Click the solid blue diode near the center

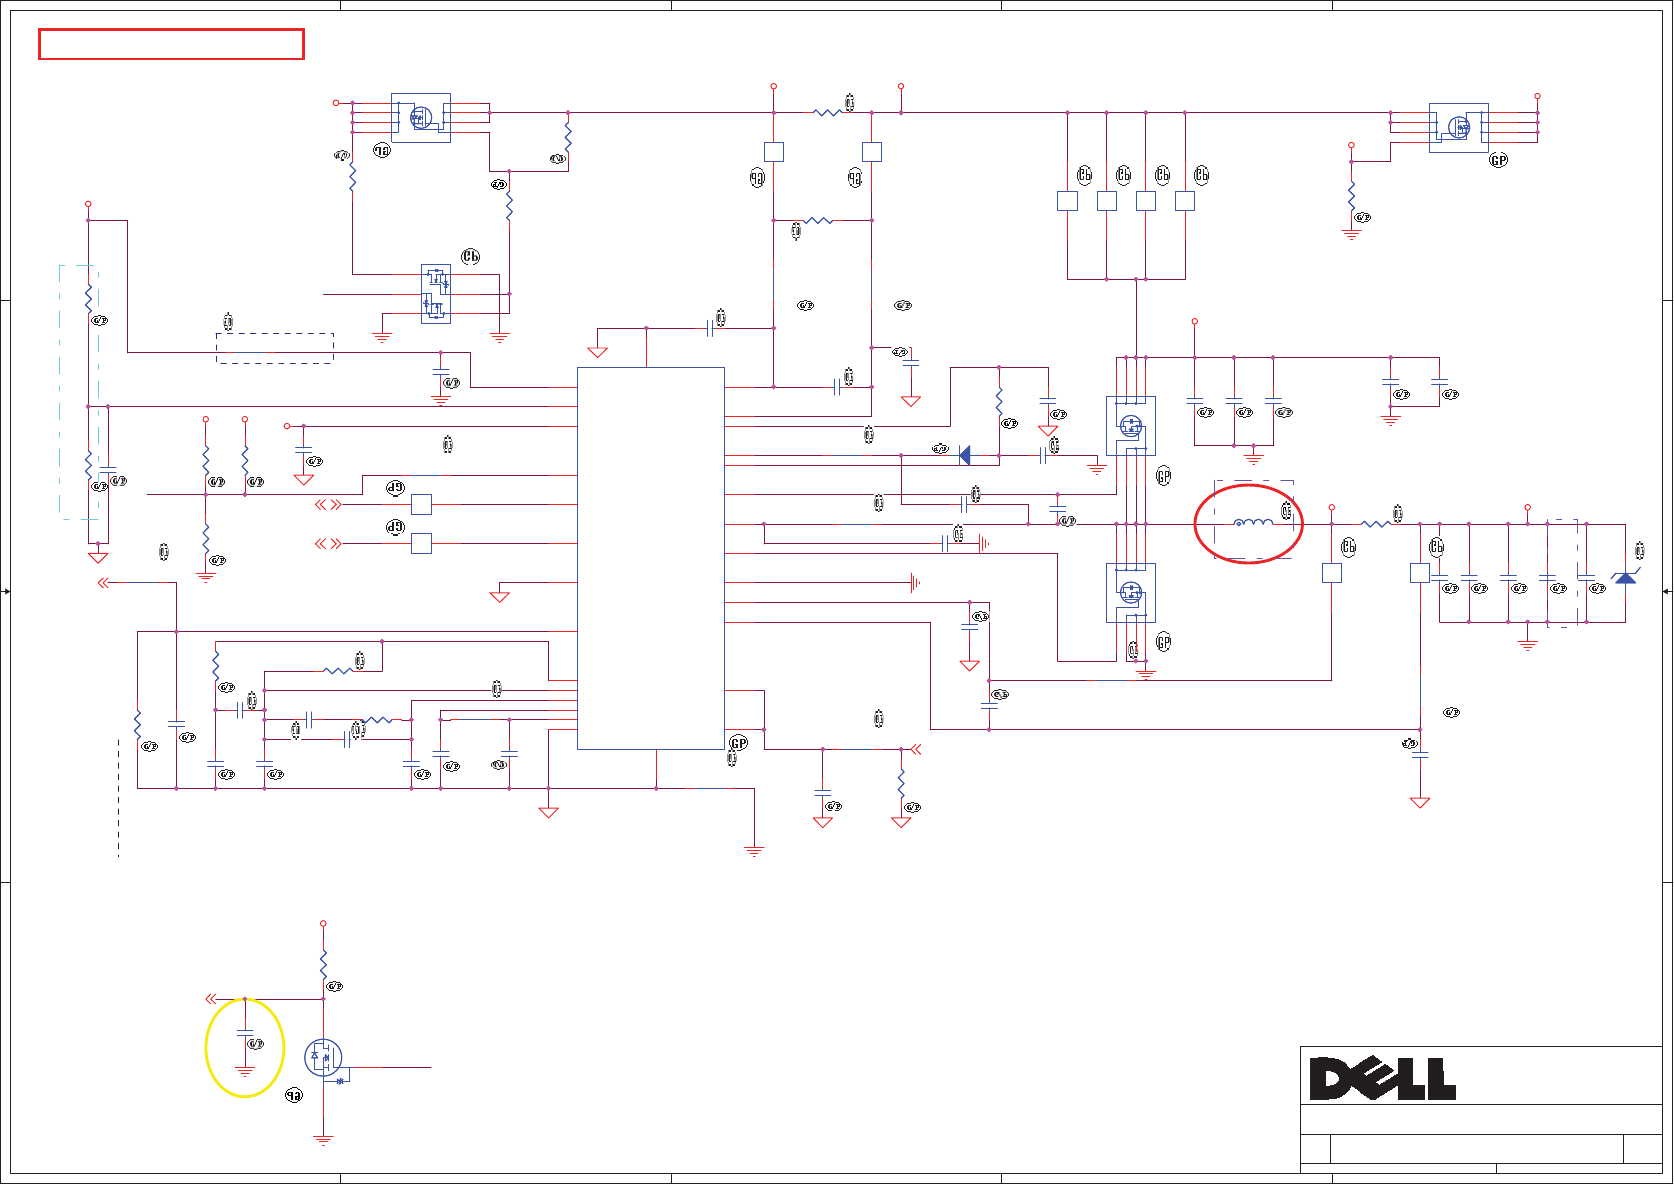click(x=965, y=455)
